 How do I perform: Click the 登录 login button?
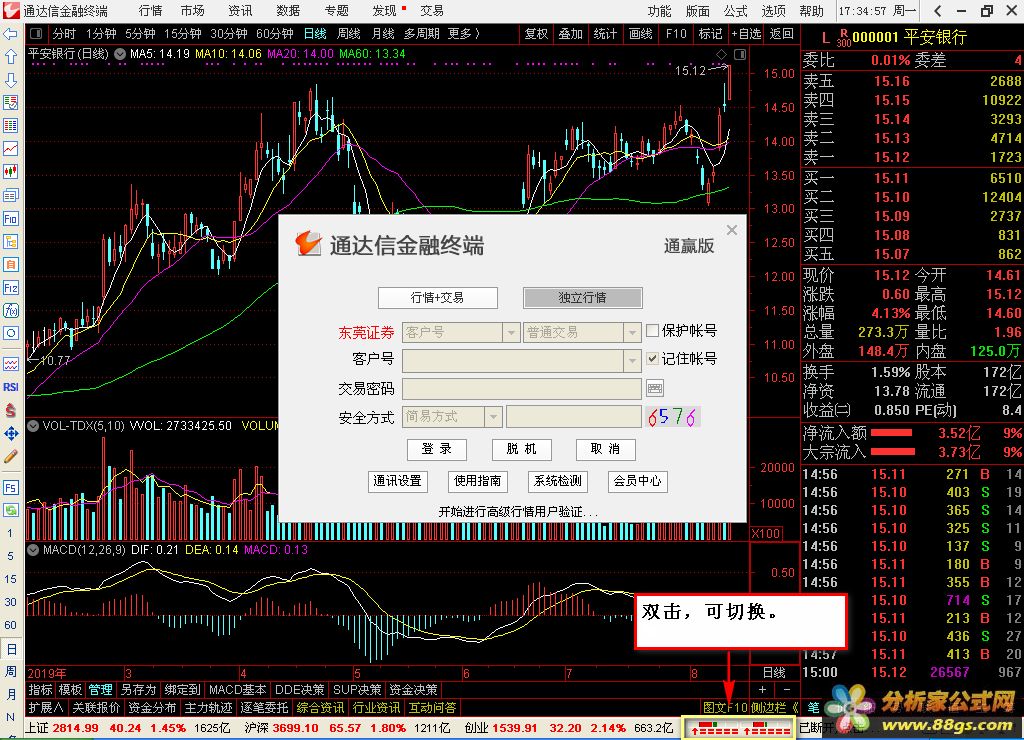[x=437, y=449]
